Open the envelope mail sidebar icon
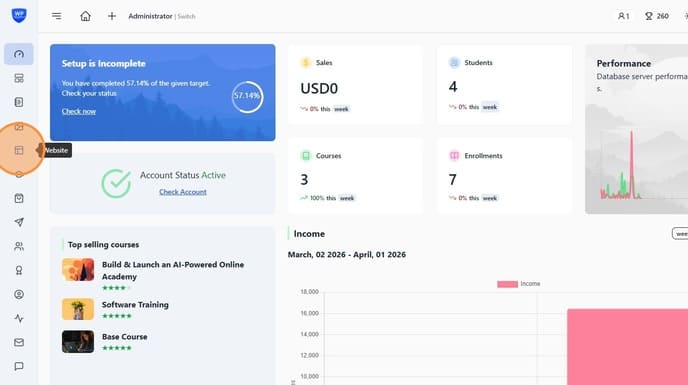 pos(19,342)
